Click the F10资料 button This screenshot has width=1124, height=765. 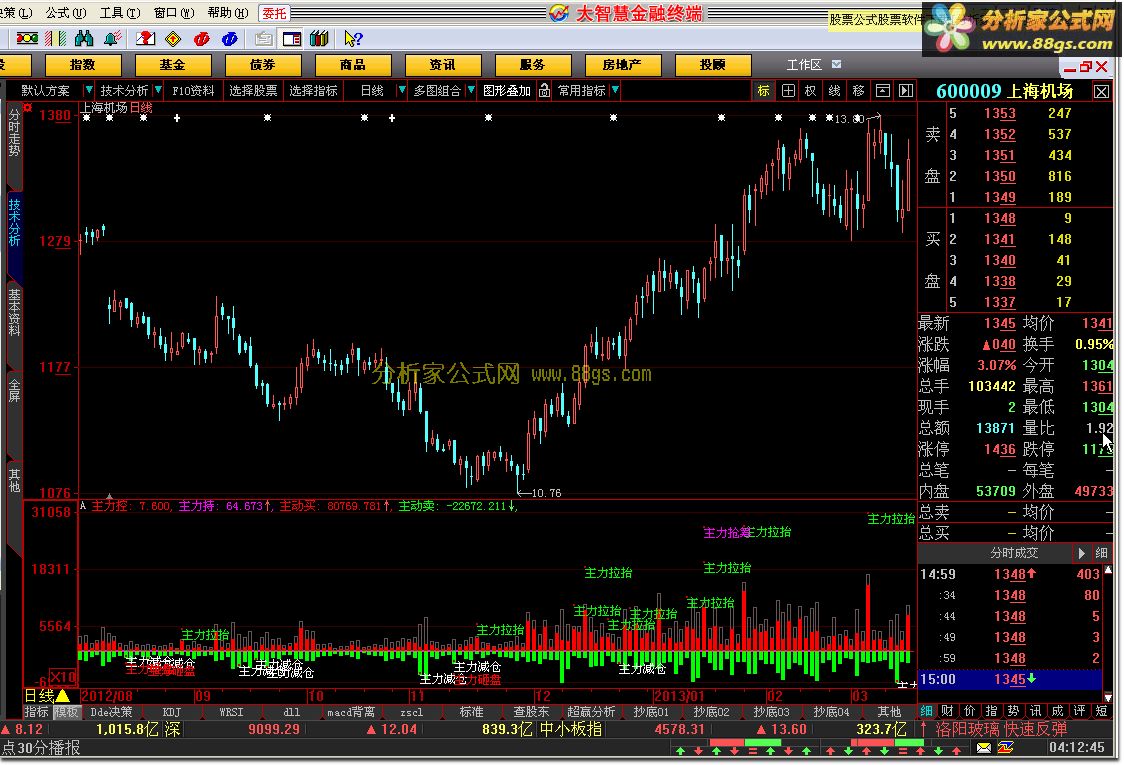[193, 90]
